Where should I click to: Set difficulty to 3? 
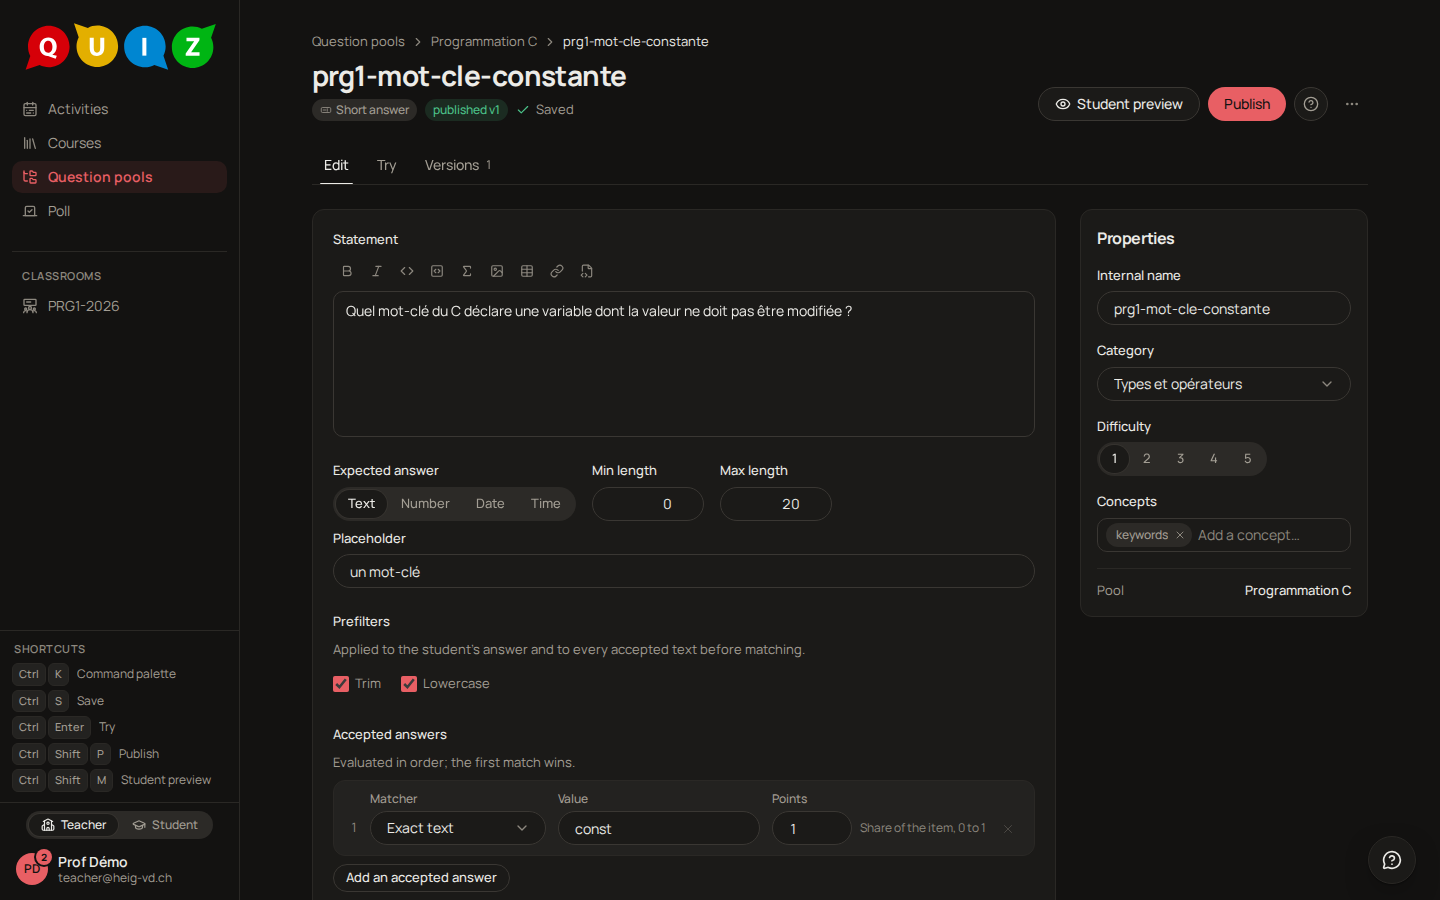point(1181,459)
